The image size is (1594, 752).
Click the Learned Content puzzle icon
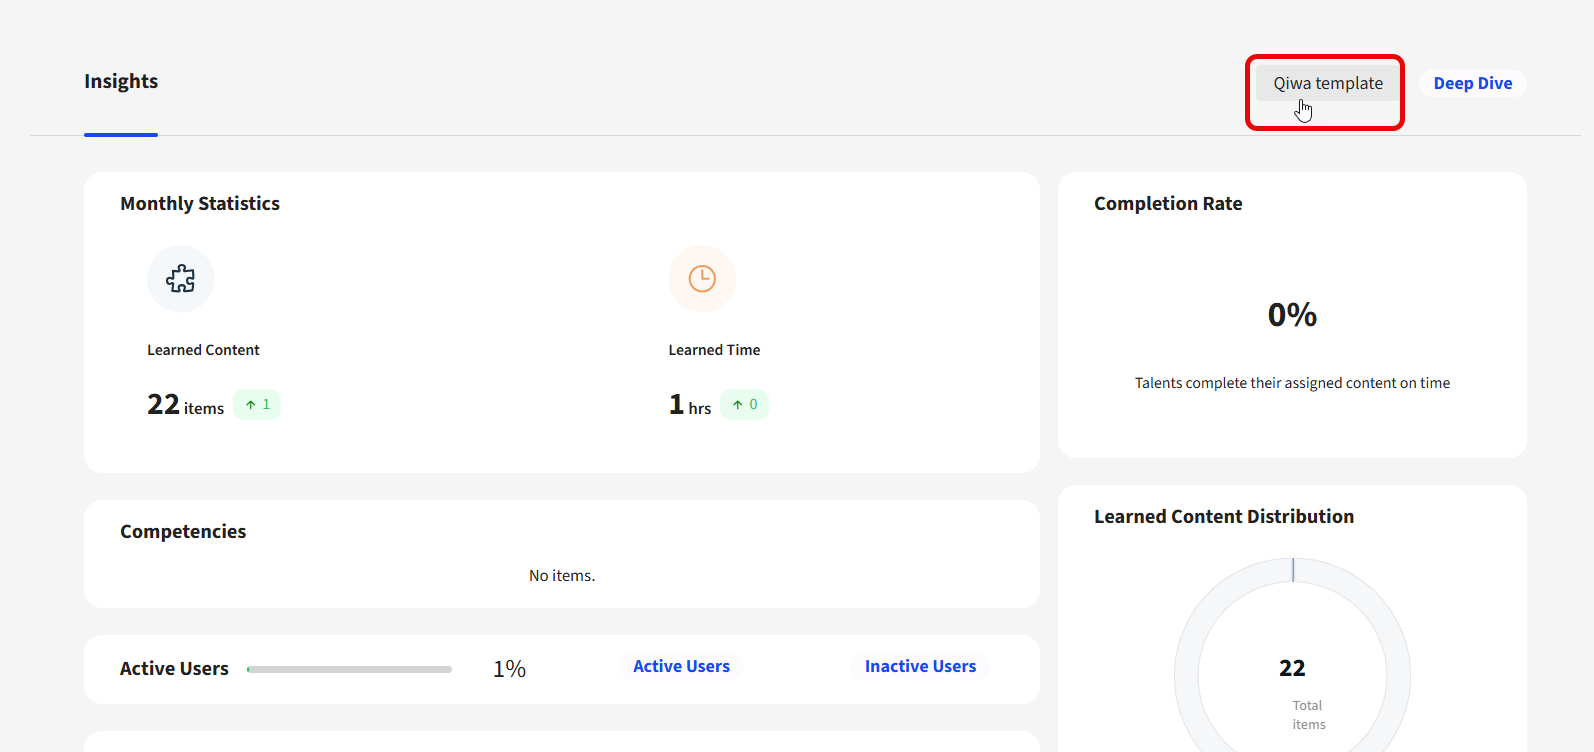[181, 279]
